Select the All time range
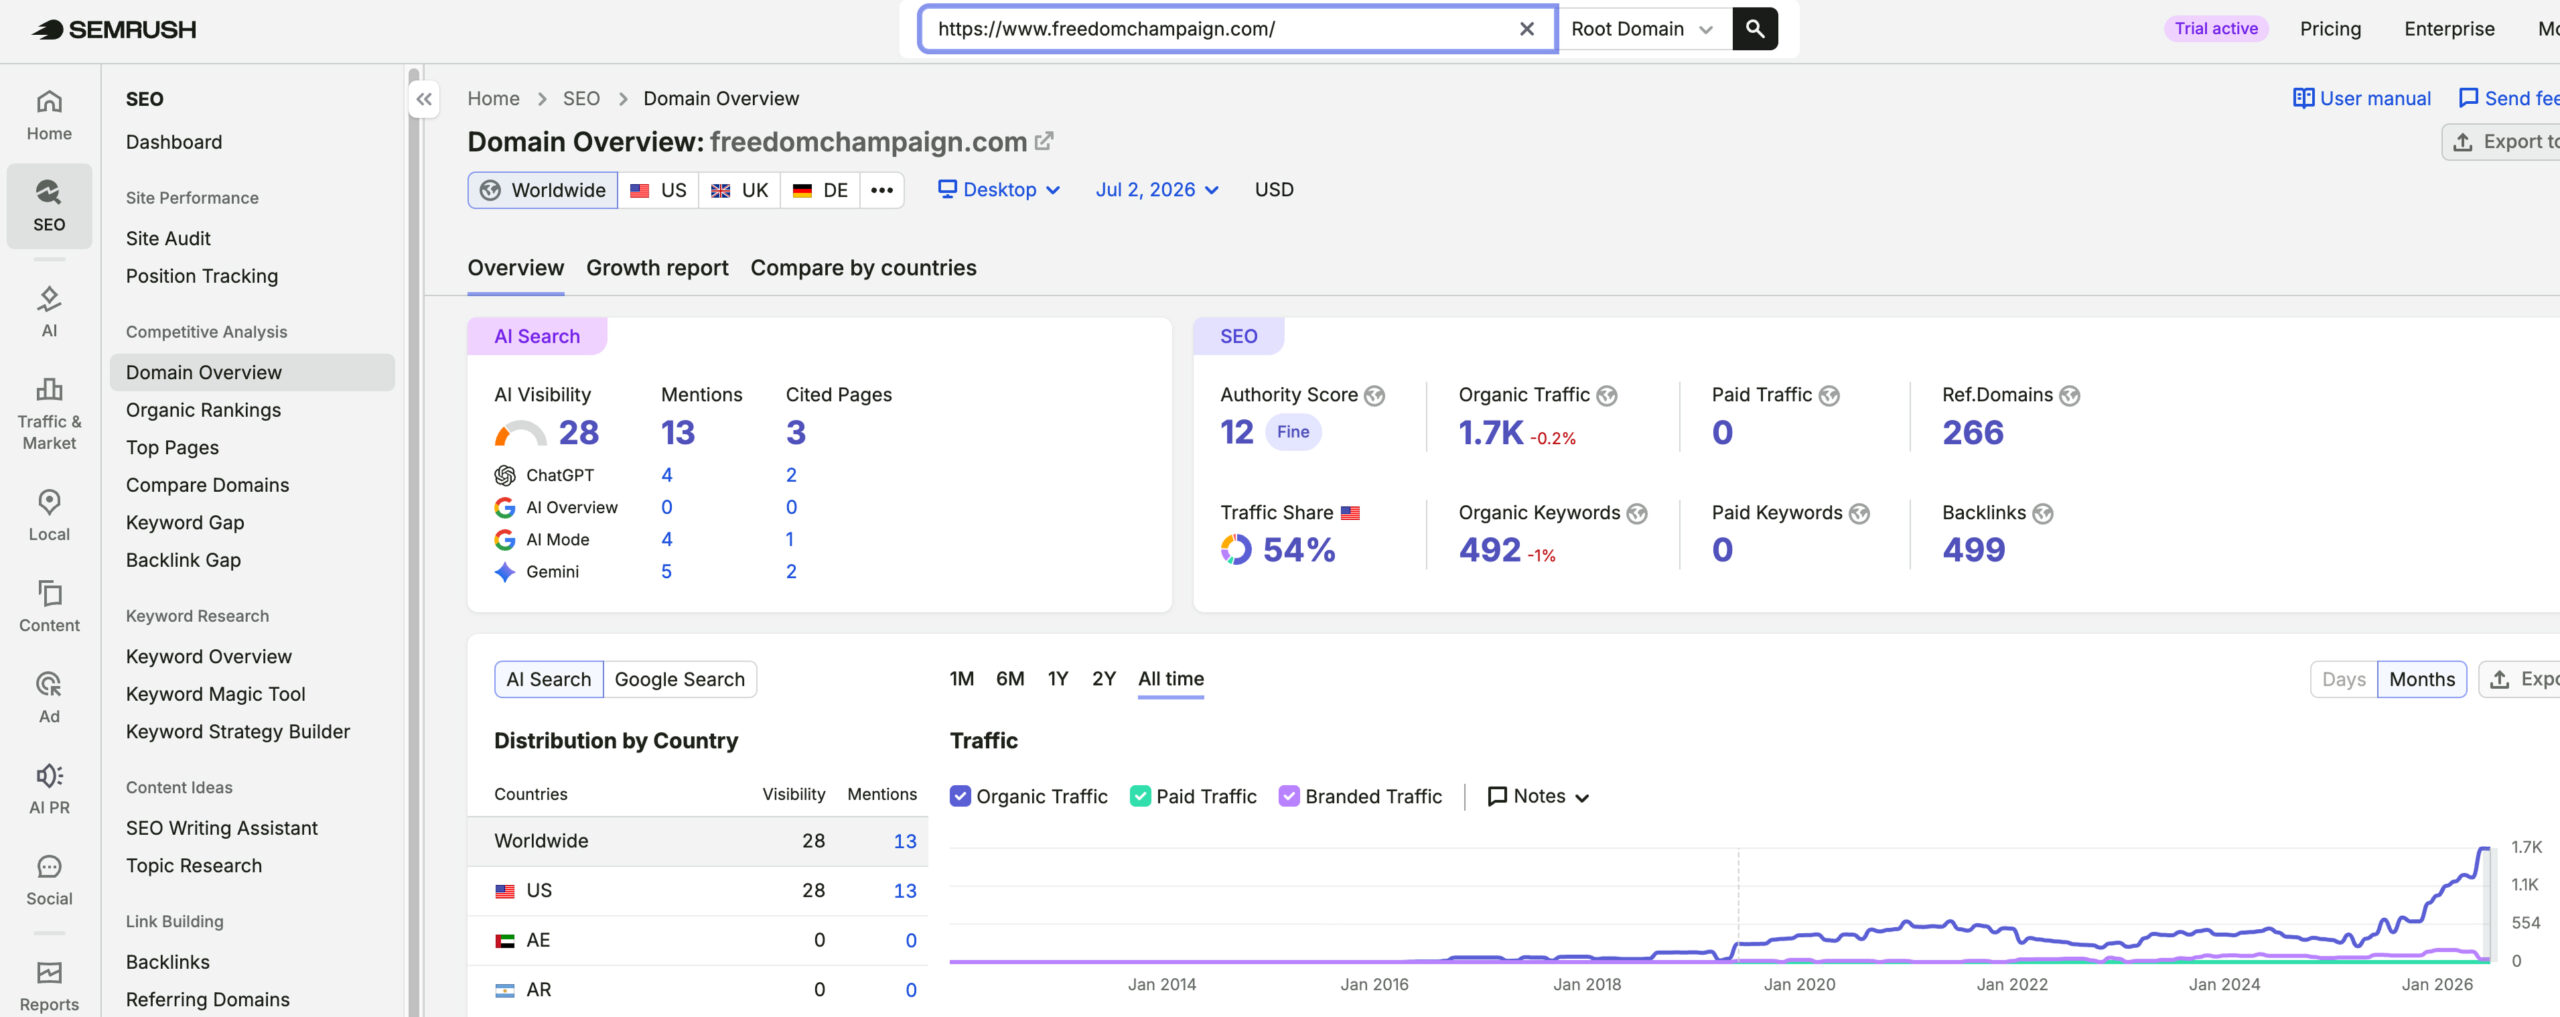The image size is (2560, 1017). click(x=1171, y=679)
